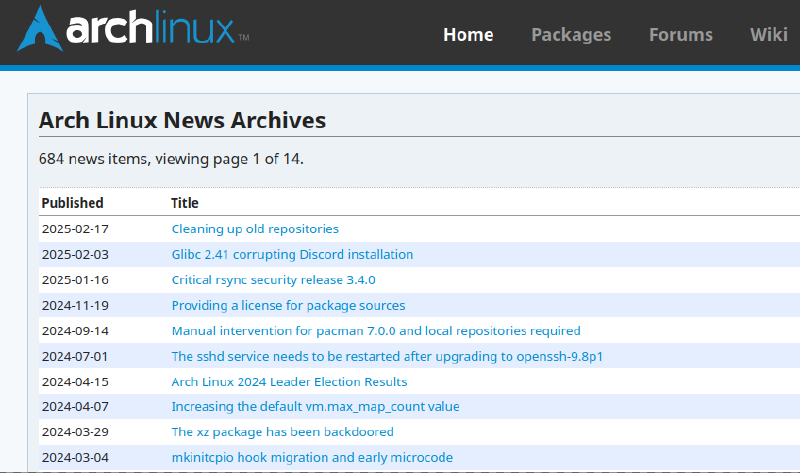Open the Home navigation tab
Viewport: 800px width, 473px height.
point(468,35)
